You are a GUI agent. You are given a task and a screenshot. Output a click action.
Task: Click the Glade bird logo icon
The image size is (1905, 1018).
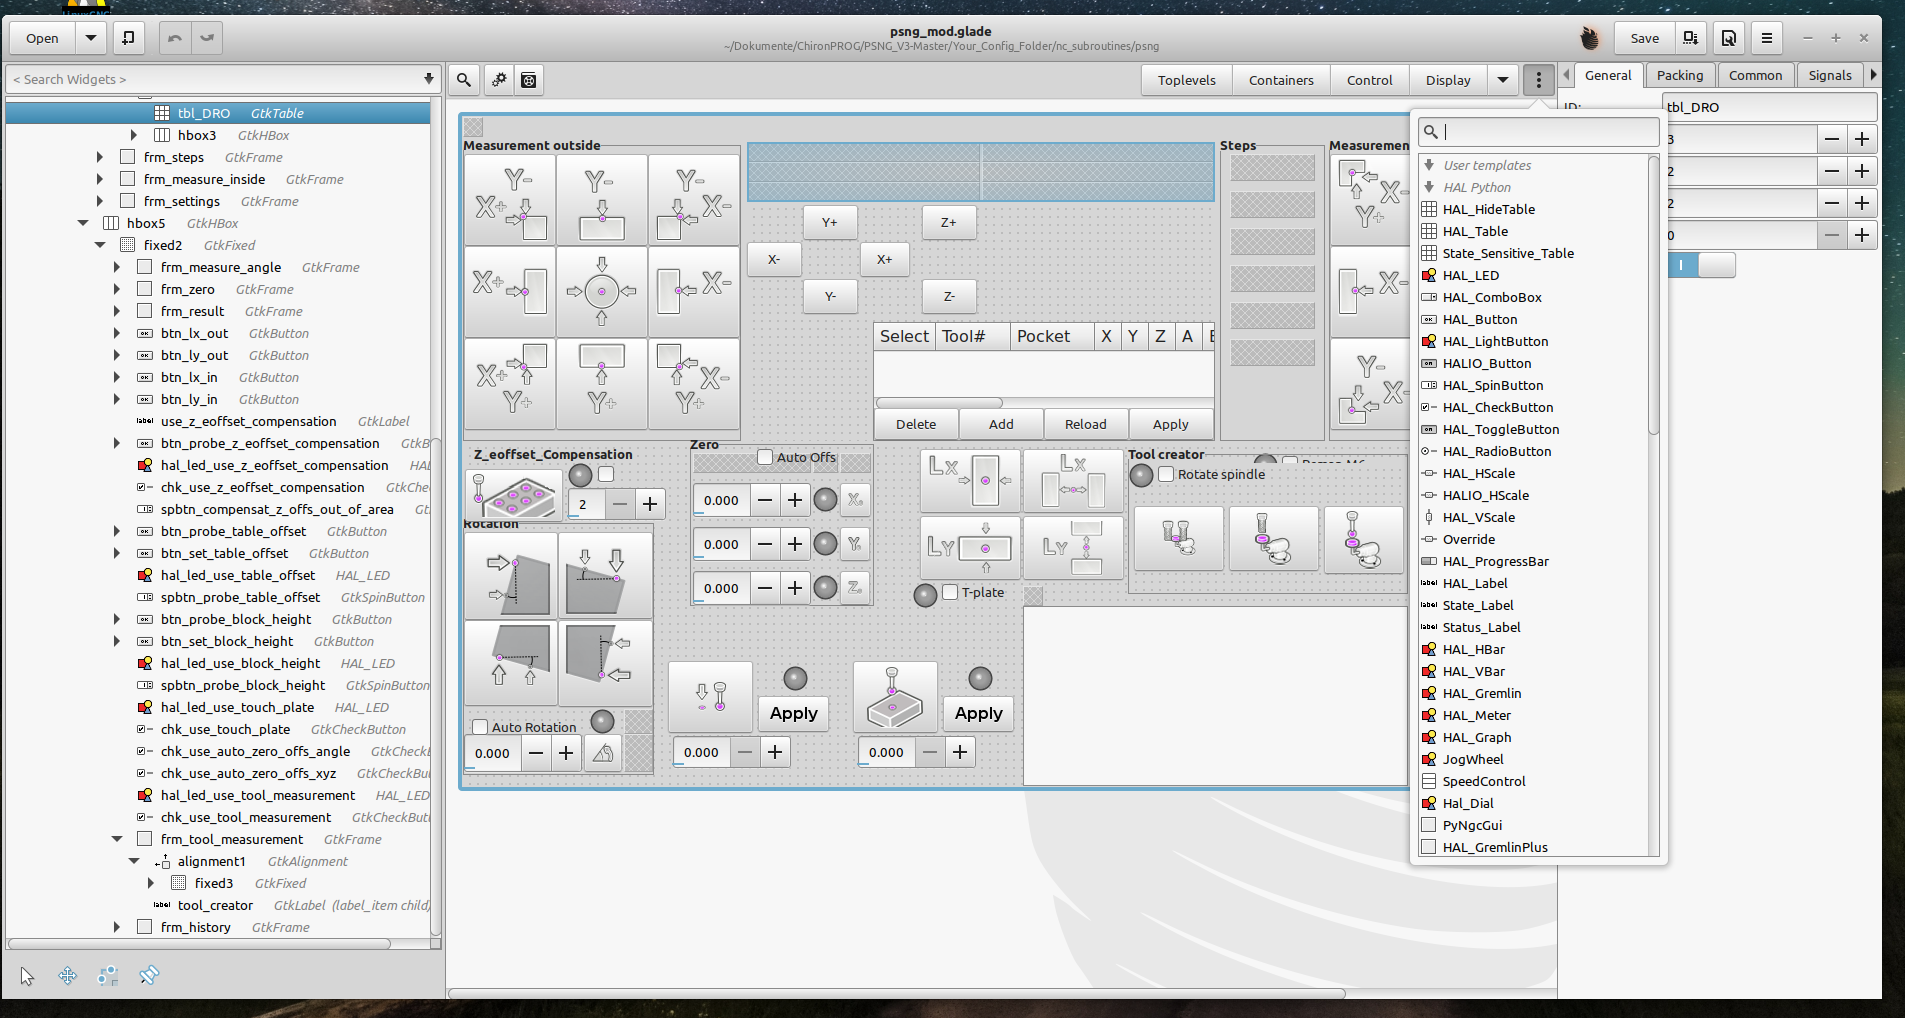tap(1590, 38)
